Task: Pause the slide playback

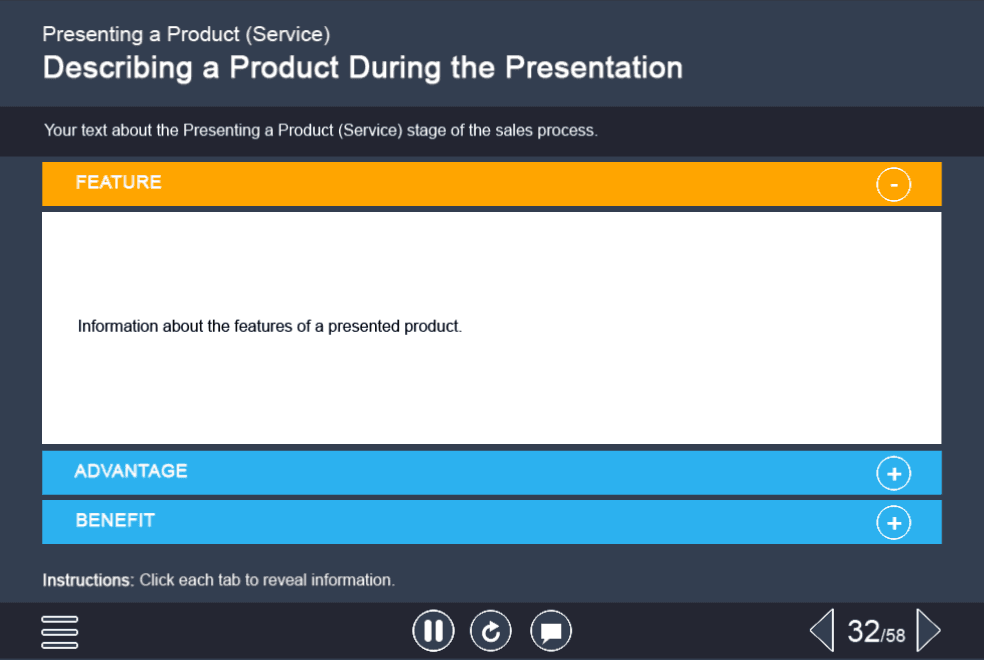Action: click(x=433, y=631)
